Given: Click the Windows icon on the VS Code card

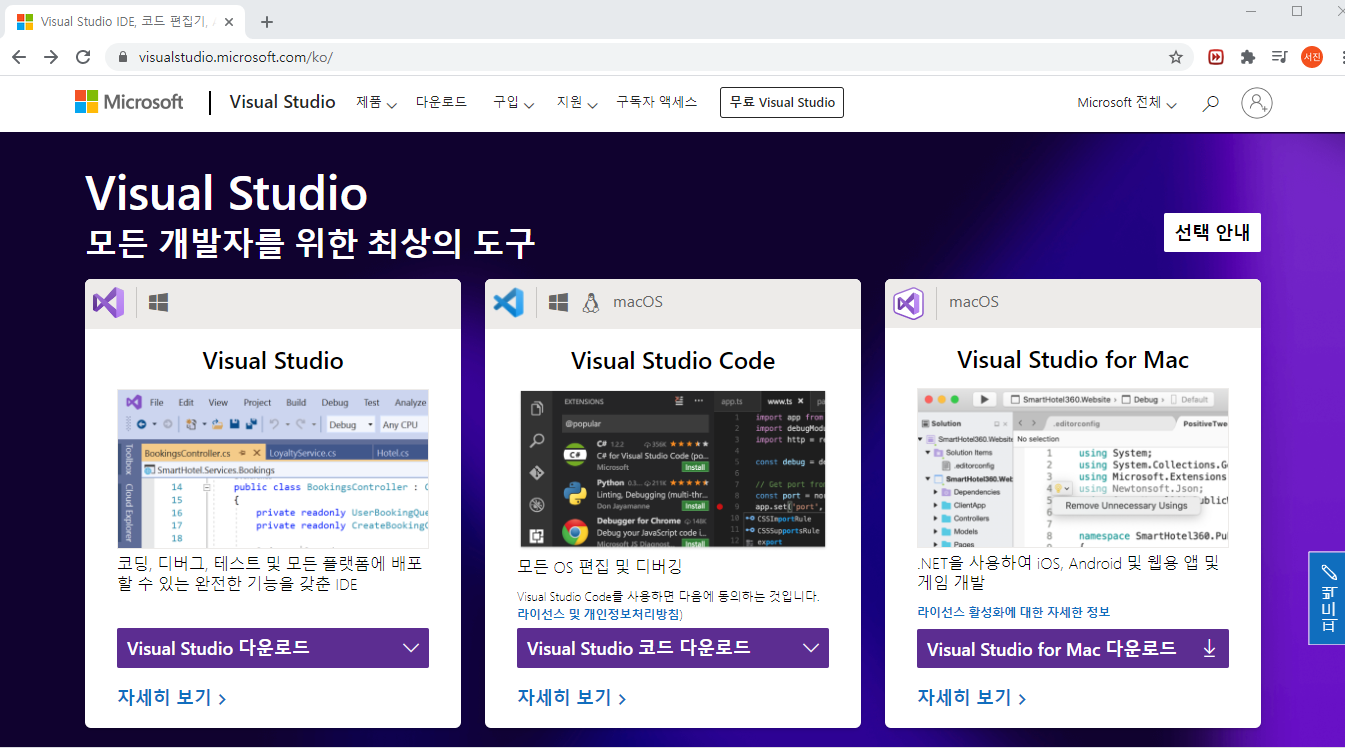Looking at the screenshot, I should pos(558,302).
